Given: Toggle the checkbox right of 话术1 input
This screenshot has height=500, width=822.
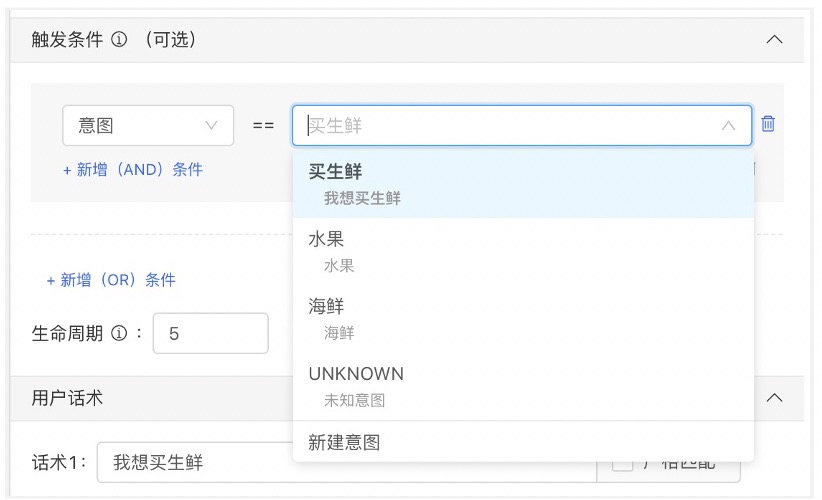Looking at the screenshot, I should (622, 463).
